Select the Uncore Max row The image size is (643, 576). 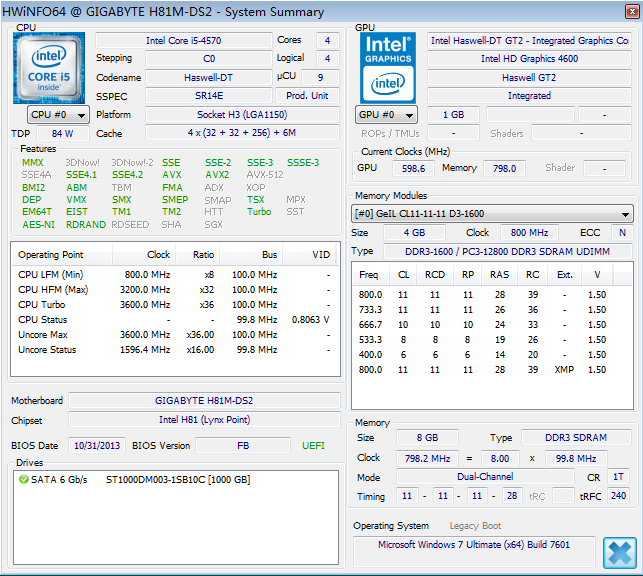click(x=175, y=335)
